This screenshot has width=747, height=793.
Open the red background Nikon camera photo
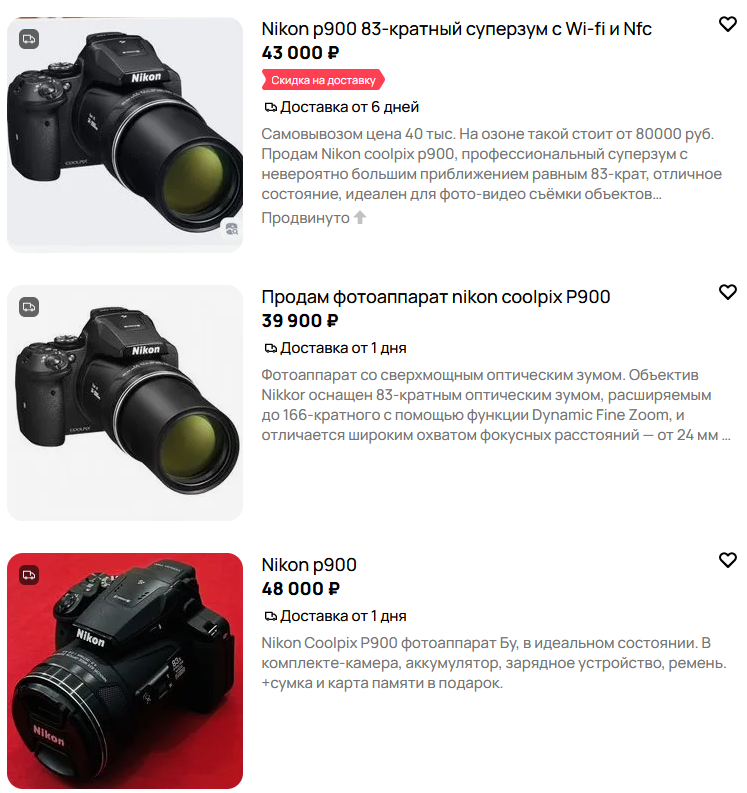pyautogui.click(x=125, y=671)
